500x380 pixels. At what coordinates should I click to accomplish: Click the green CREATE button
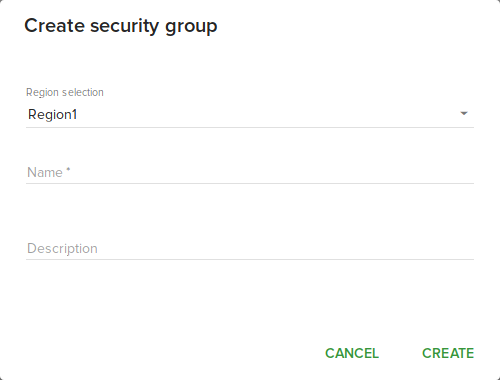(448, 353)
